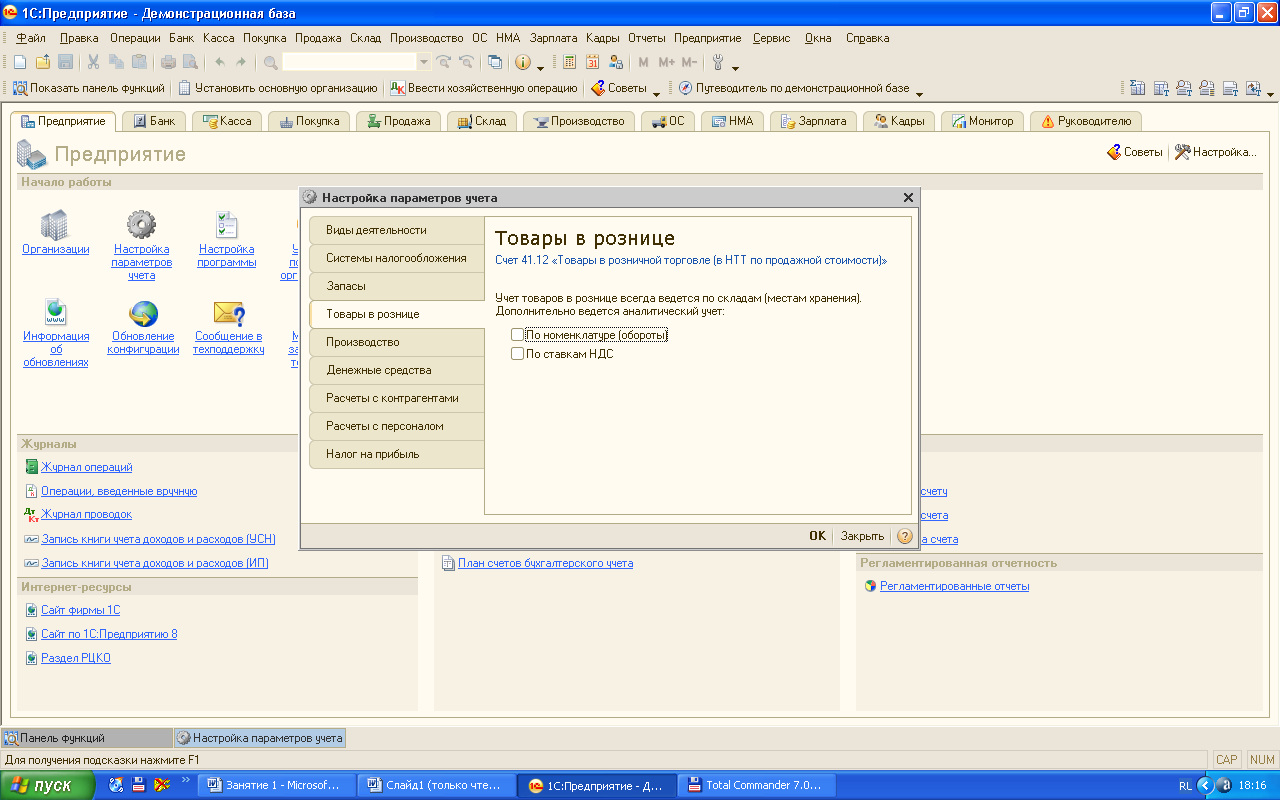Screen dimensions: 1280x800
Task: Click Закрыть in the settings dialog
Action: [x=862, y=536]
